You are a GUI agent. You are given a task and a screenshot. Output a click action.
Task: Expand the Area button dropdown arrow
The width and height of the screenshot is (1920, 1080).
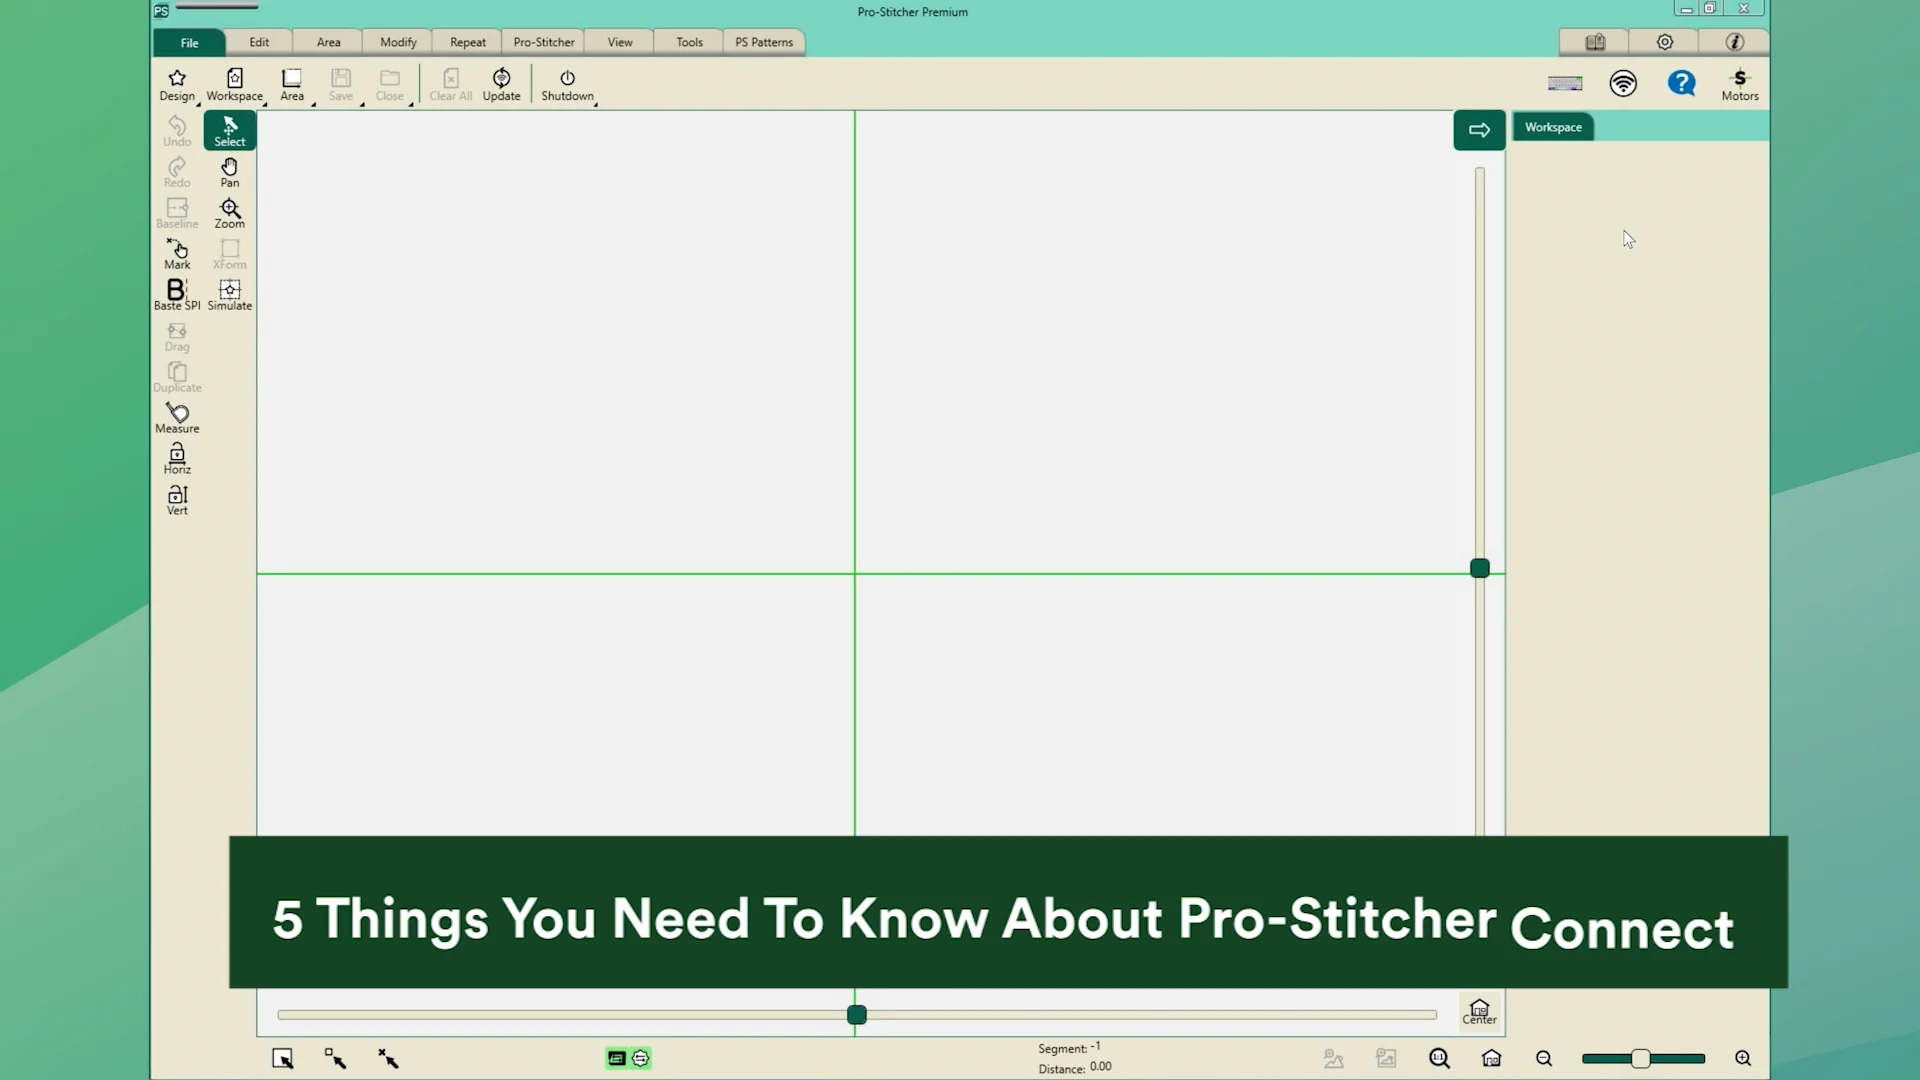[313, 103]
